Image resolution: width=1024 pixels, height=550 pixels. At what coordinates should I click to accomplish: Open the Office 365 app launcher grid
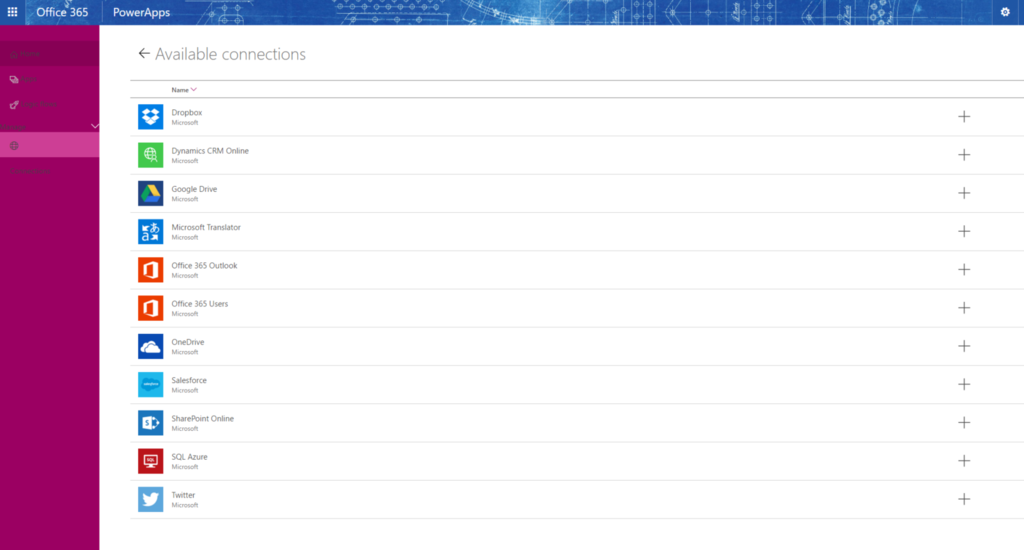click(x=12, y=12)
